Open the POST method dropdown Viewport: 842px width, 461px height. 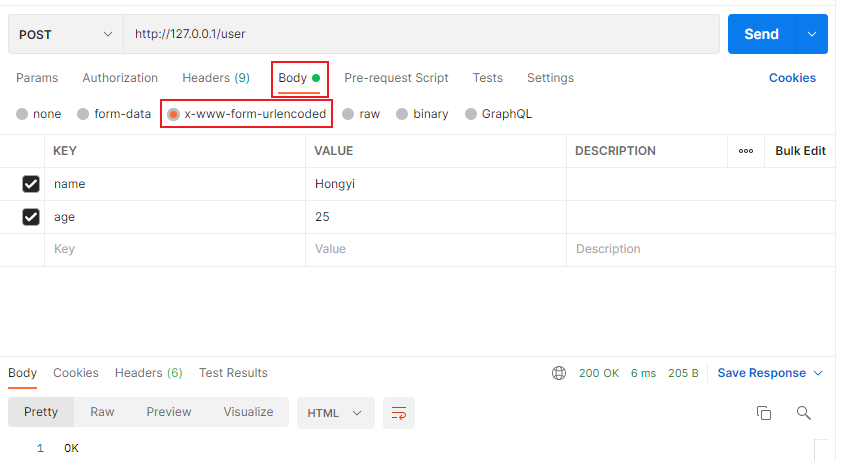(65, 34)
